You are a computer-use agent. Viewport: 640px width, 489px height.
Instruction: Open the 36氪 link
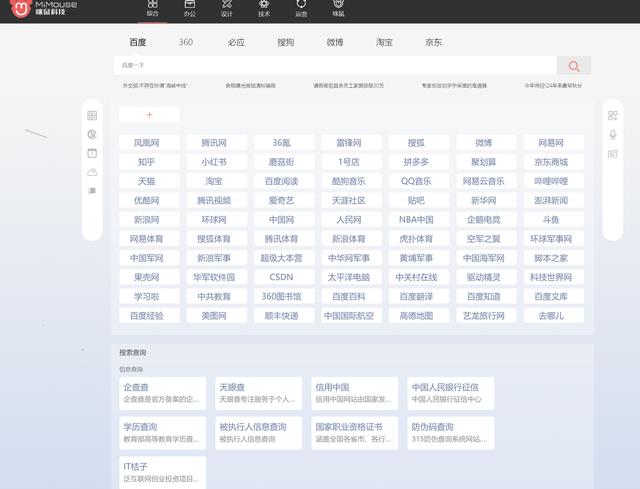[x=284, y=143]
